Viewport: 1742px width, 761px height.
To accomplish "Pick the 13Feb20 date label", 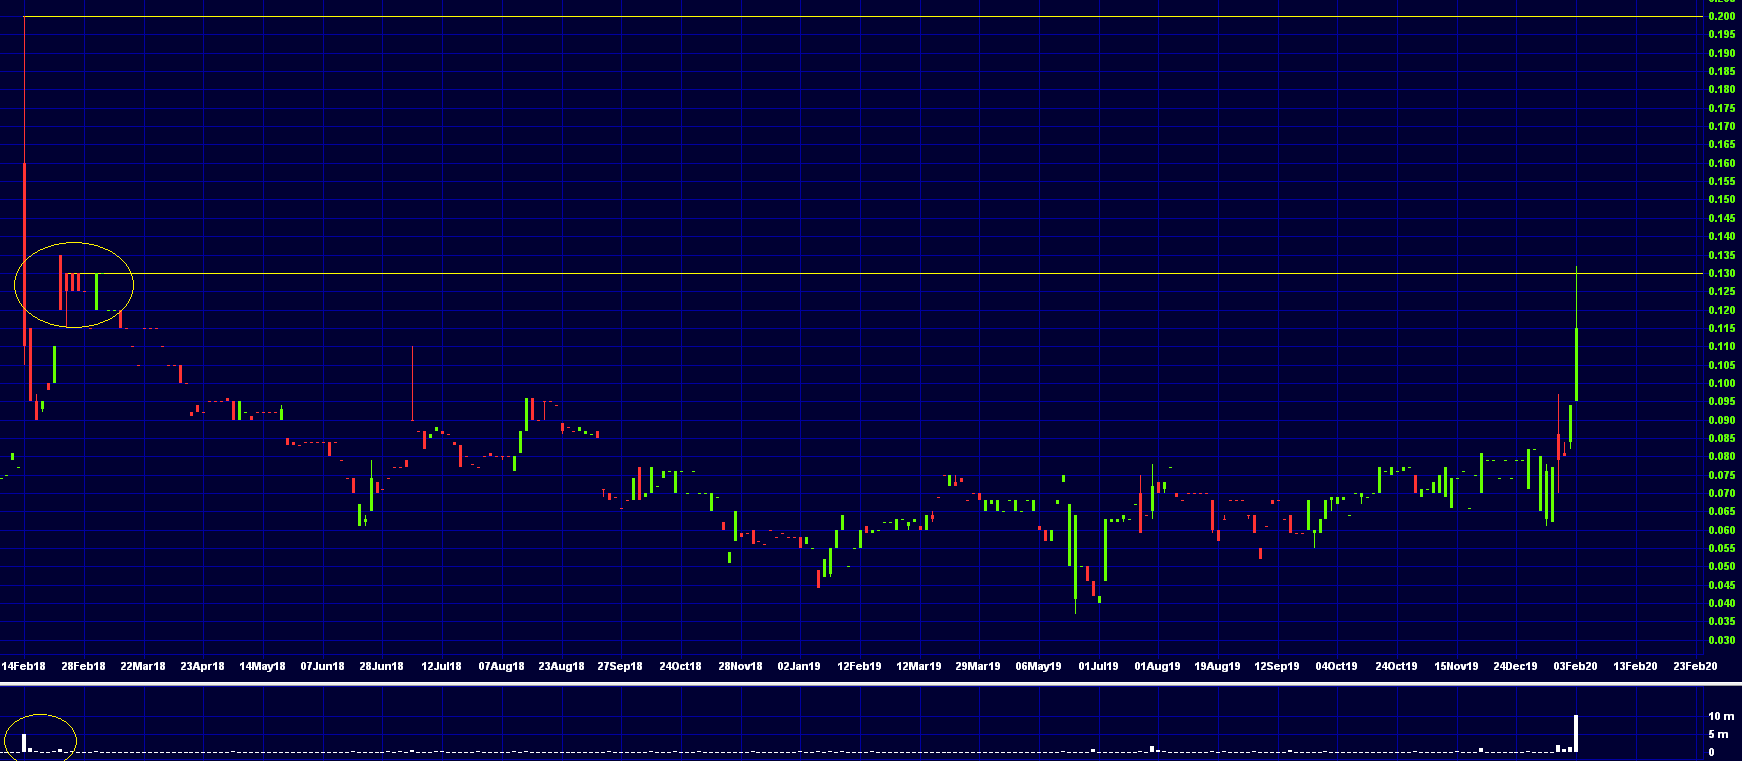I will [1635, 666].
